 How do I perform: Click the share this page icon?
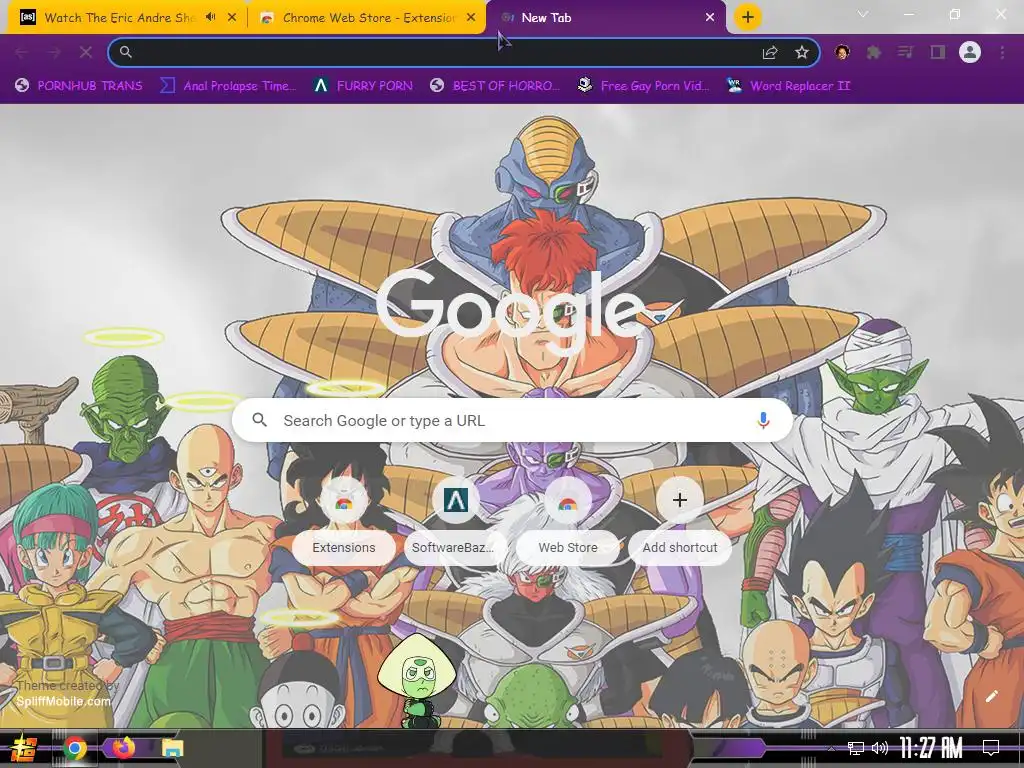point(770,52)
